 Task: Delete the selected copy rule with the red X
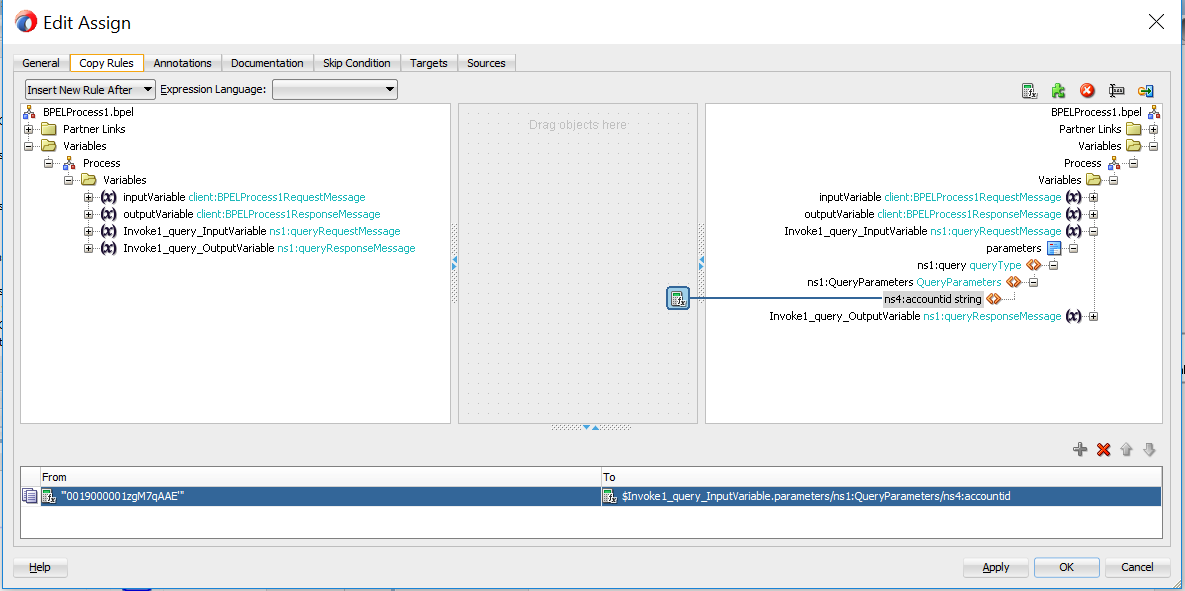coord(1103,449)
